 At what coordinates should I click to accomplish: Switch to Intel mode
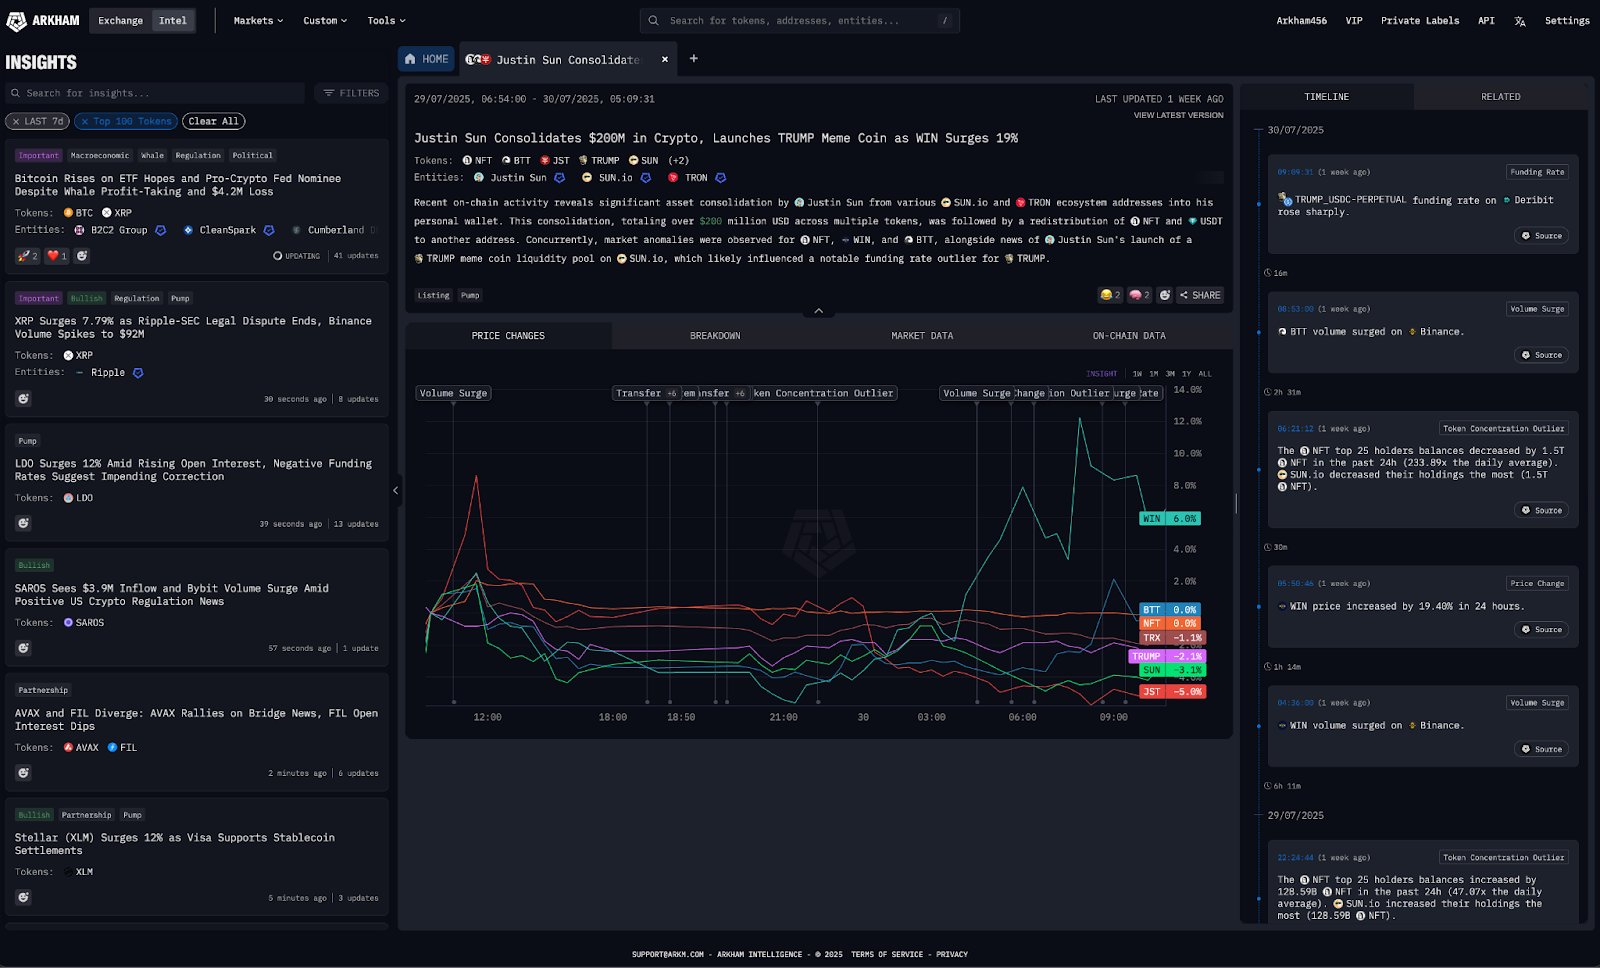173,20
